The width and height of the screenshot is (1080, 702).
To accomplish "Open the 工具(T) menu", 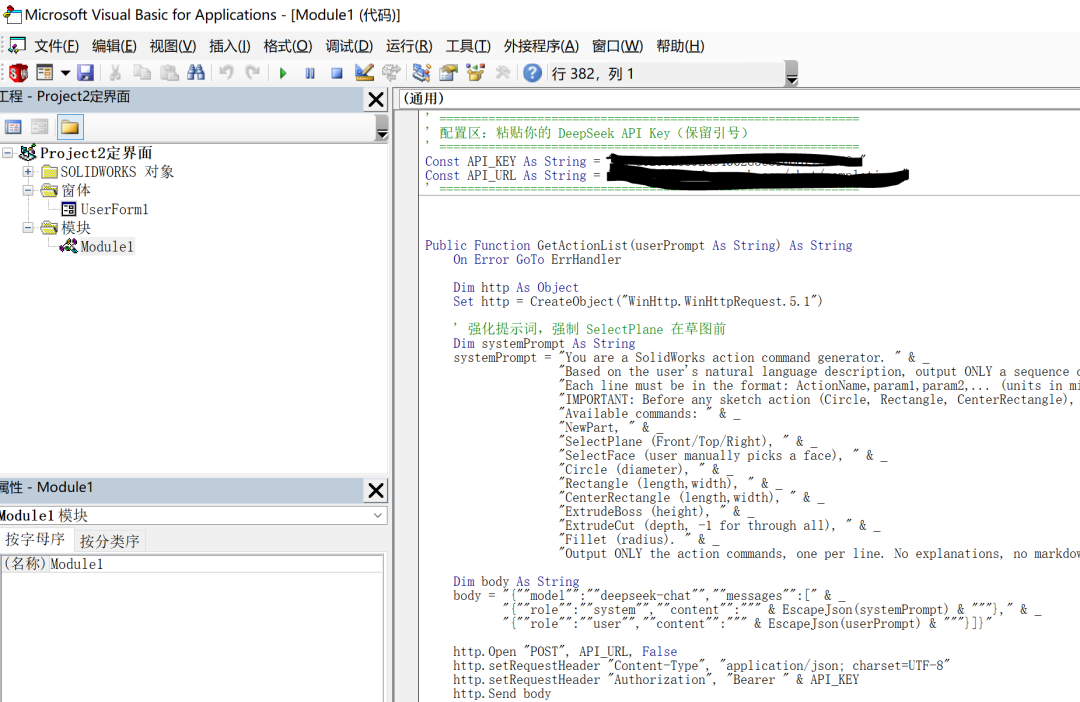I will point(468,46).
